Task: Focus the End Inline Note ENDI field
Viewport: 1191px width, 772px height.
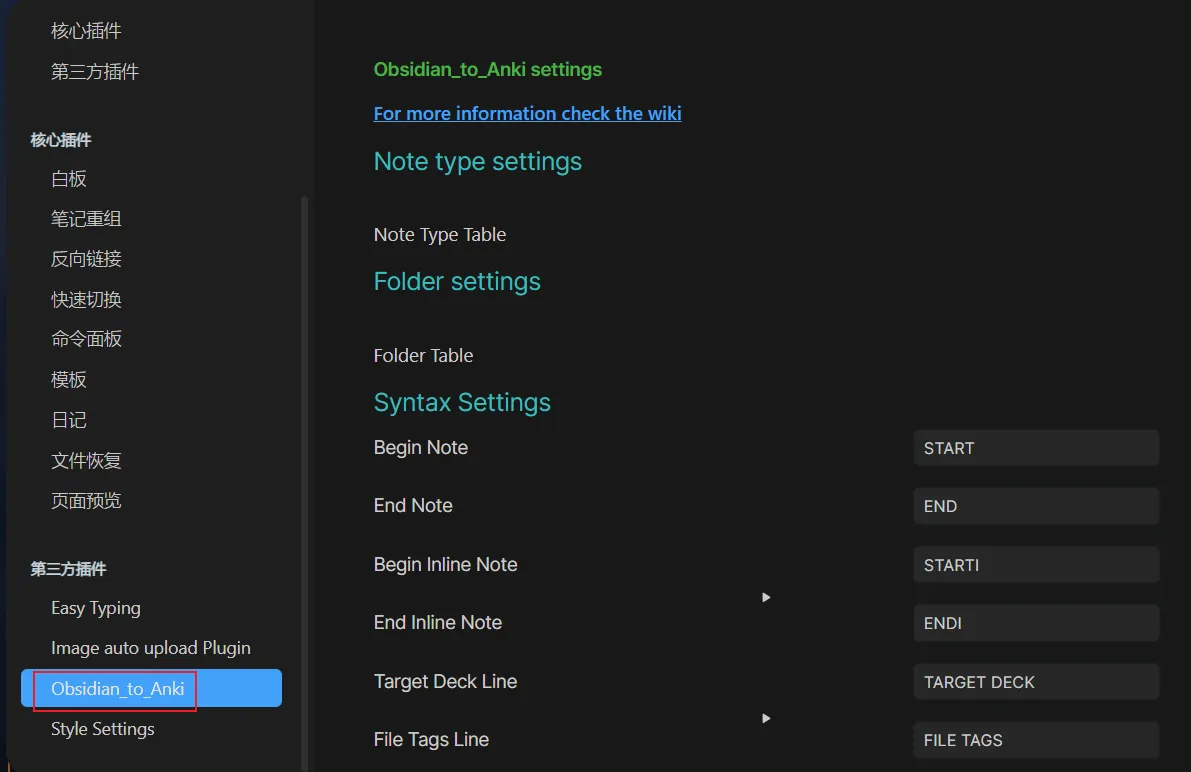Action: click(1036, 623)
